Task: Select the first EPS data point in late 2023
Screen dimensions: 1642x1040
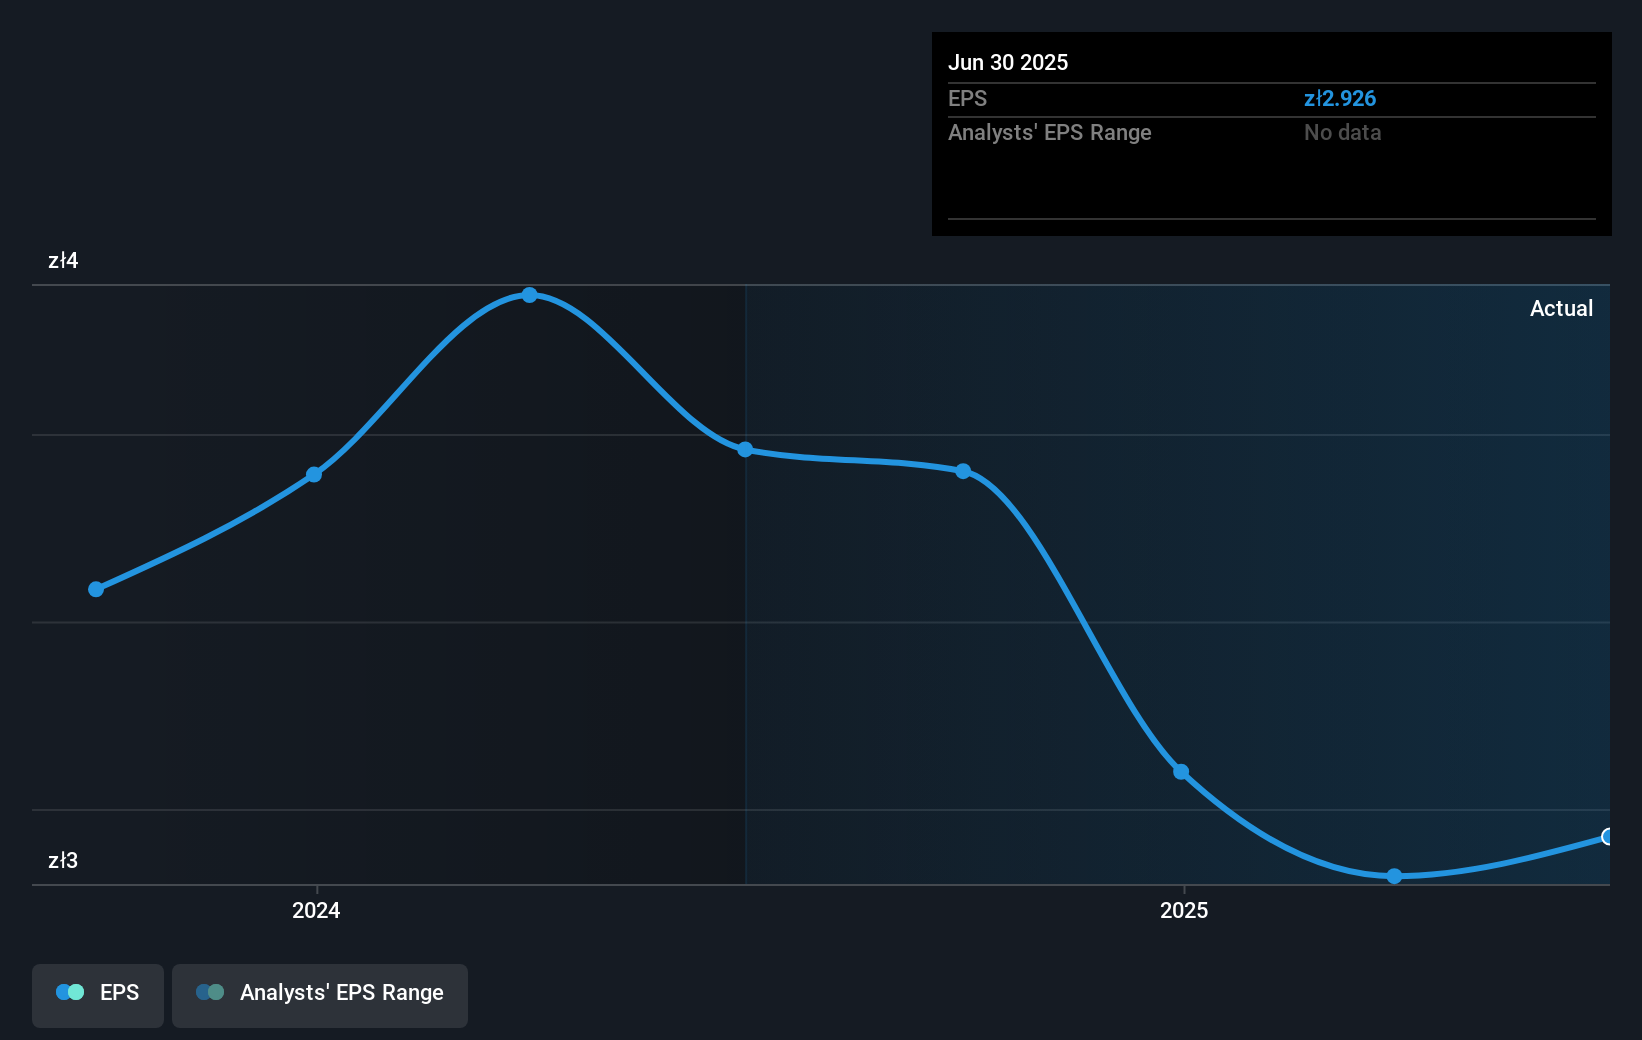Action: coord(96,589)
